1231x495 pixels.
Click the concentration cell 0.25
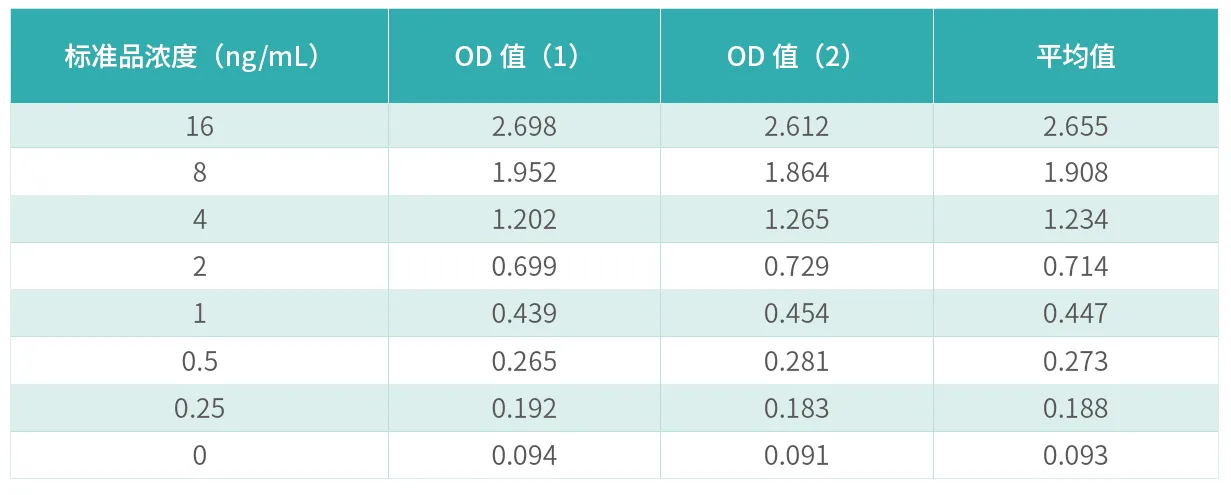[200, 408]
